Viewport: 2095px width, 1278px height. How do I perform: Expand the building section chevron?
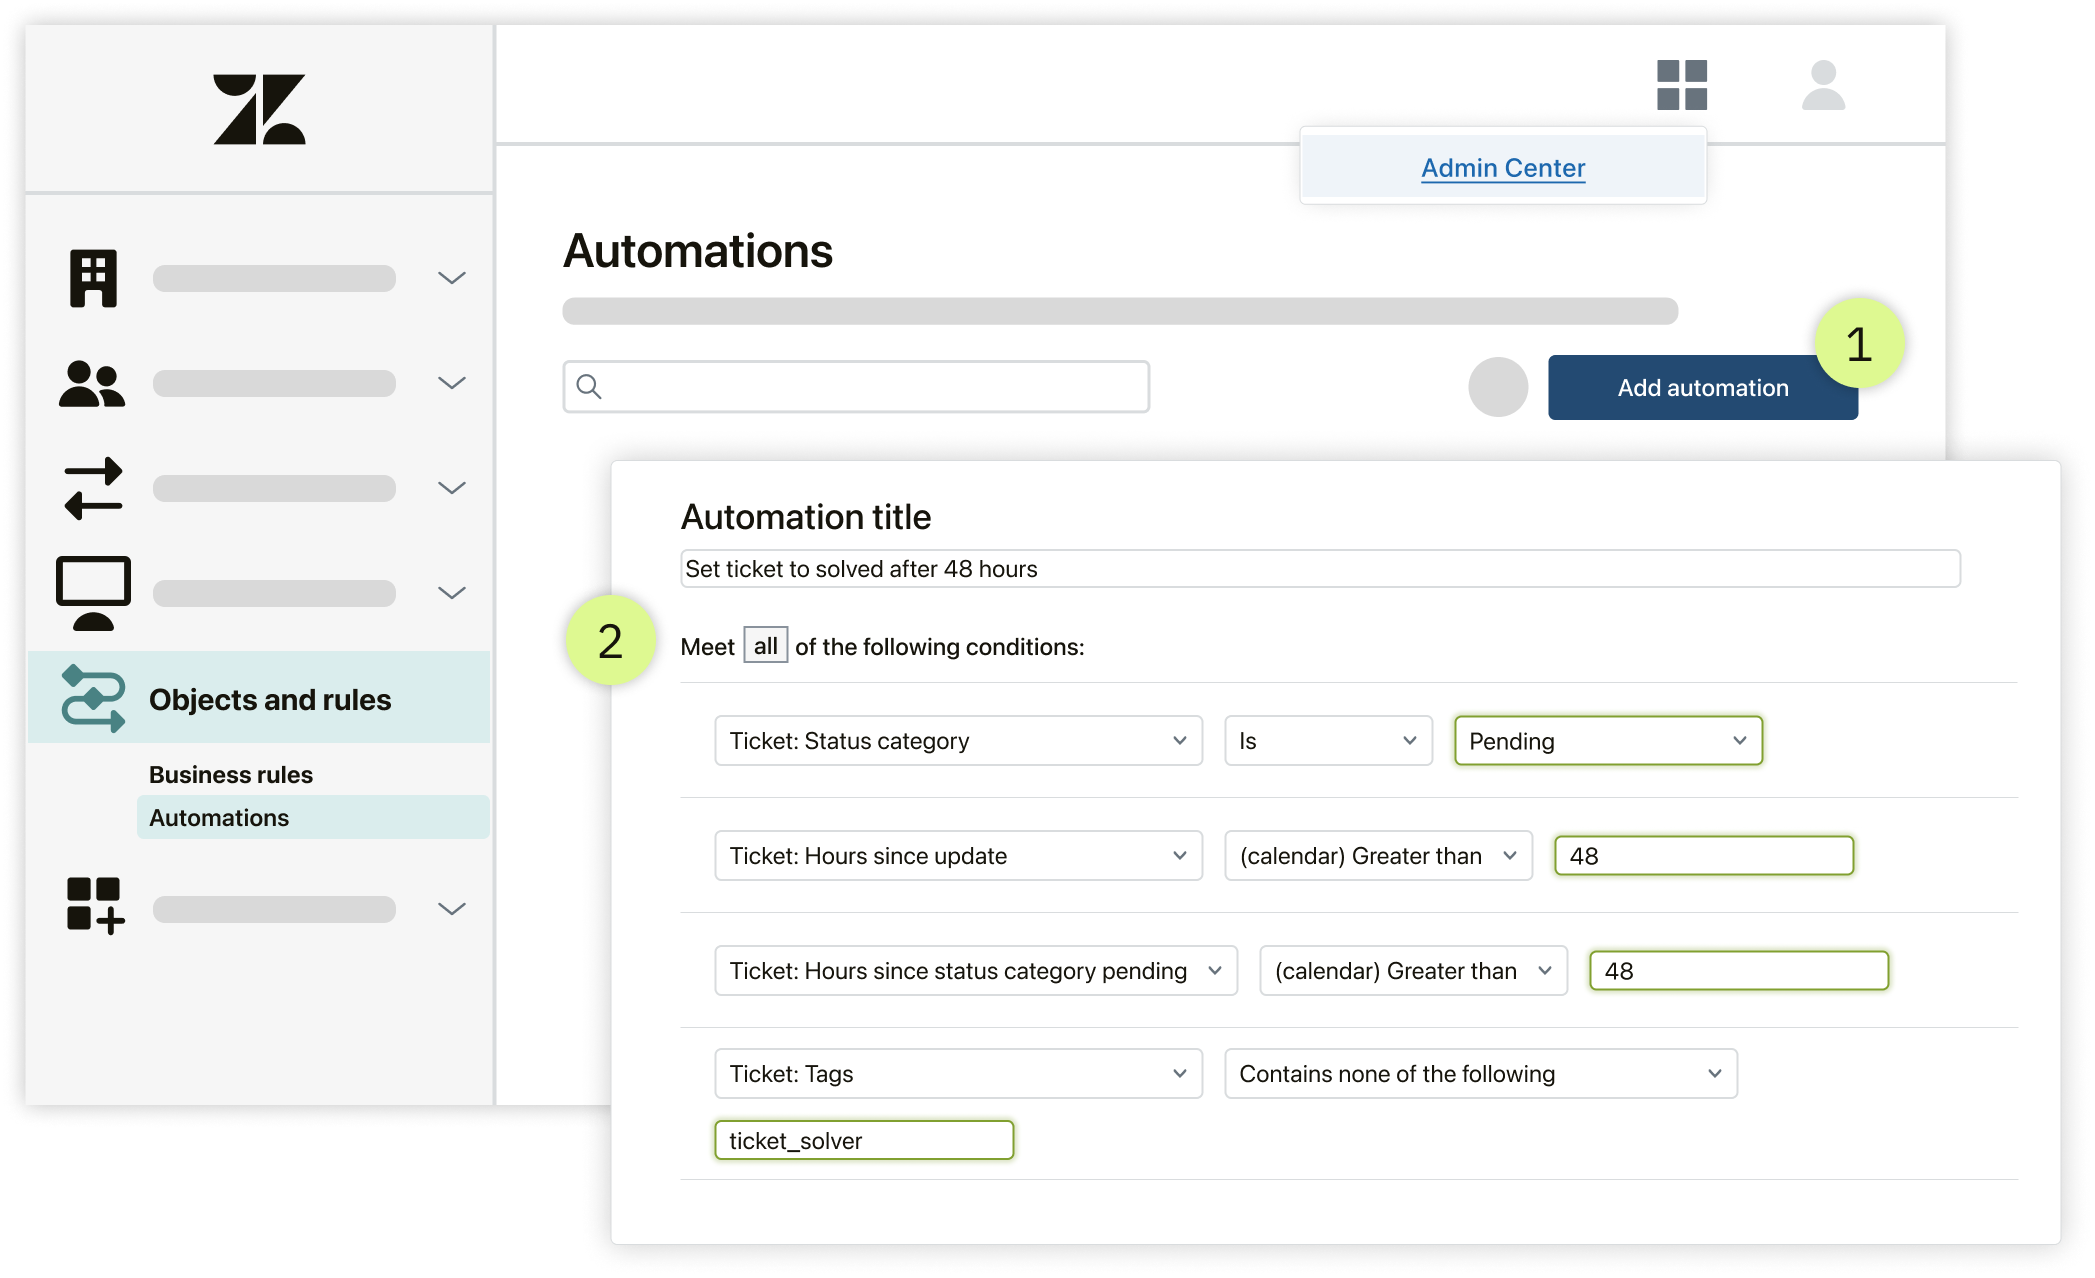coord(452,278)
